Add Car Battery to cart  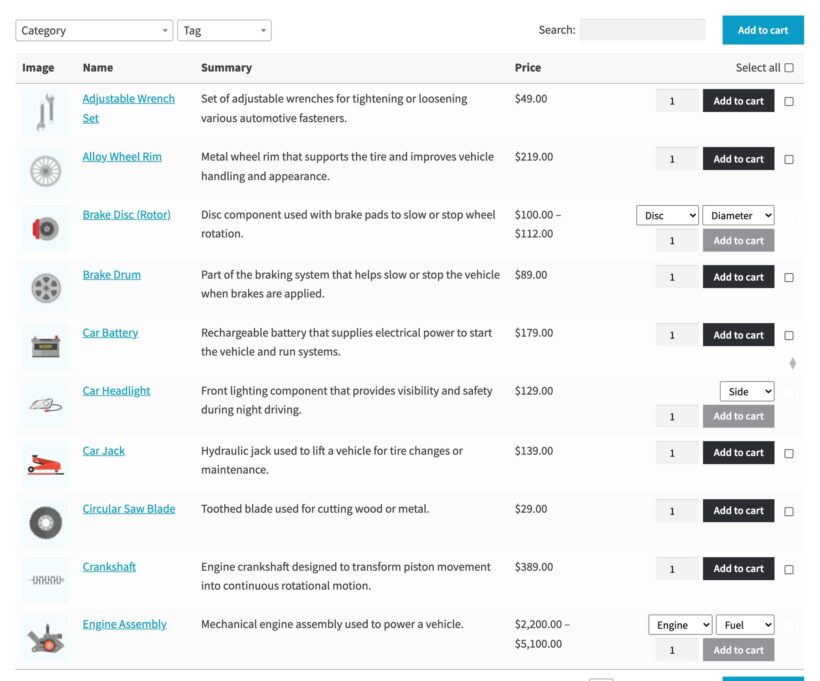[x=738, y=335]
